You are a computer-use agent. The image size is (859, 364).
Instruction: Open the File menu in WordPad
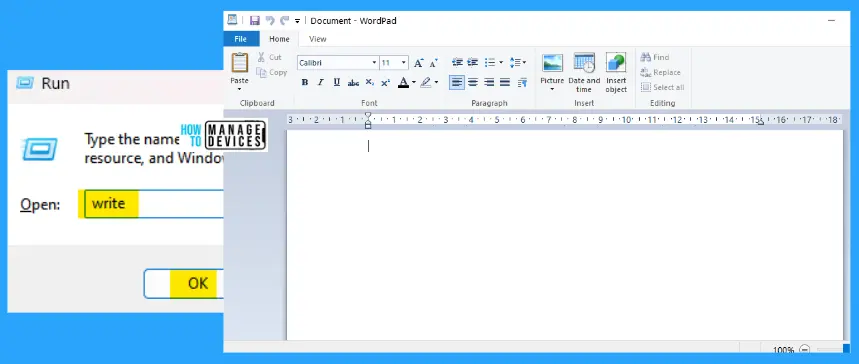click(x=240, y=39)
